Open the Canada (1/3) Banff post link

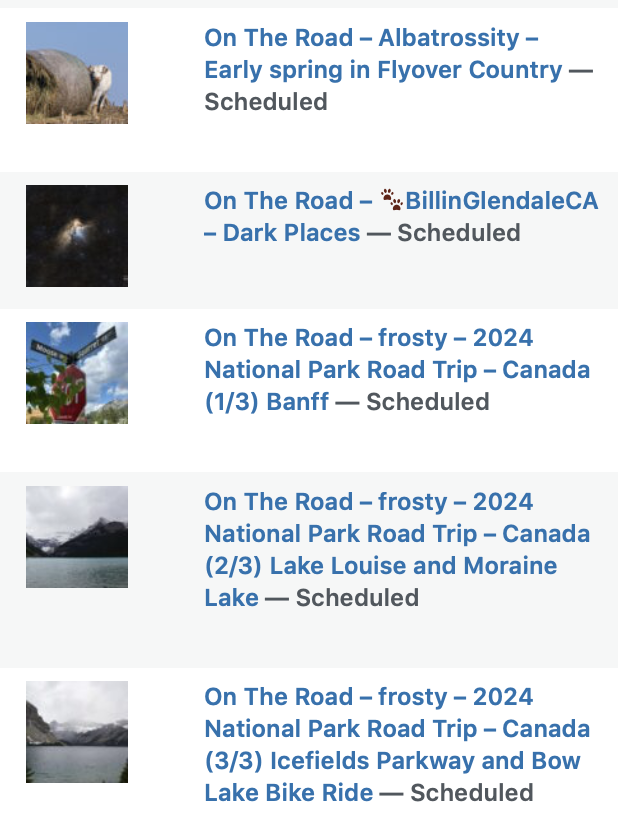click(x=397, y=370)
